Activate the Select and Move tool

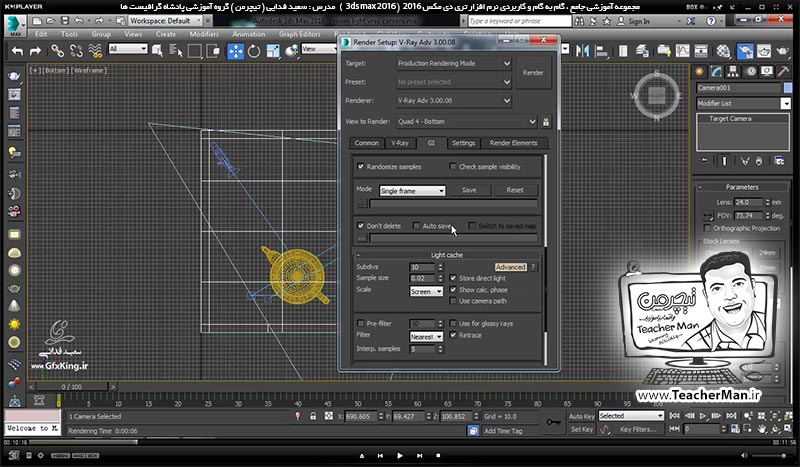pos(235,51)
